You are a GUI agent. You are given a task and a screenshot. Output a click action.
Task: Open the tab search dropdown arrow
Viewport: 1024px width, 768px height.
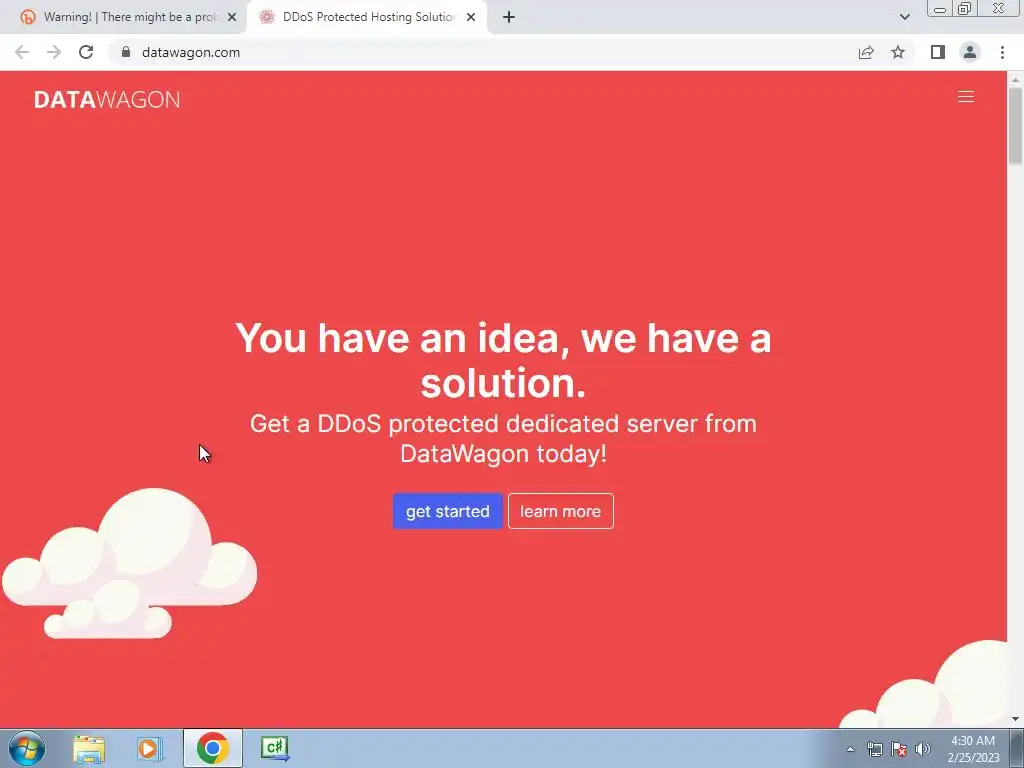(x=904, y=17)
